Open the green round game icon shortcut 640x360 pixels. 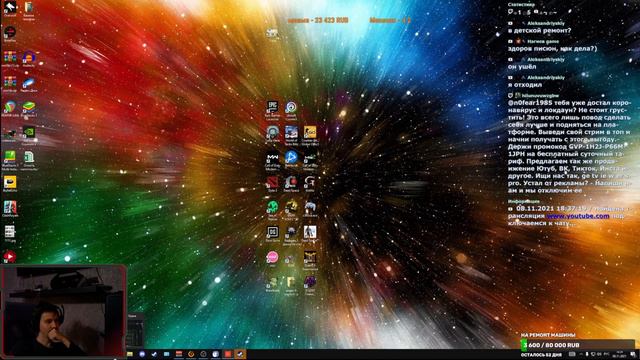pyautogui.click(x=272, y=209)
